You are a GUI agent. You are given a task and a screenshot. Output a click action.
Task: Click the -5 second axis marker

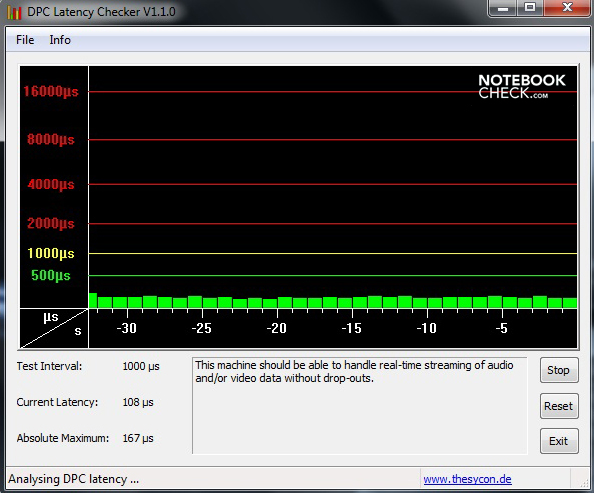click(501, 328)
